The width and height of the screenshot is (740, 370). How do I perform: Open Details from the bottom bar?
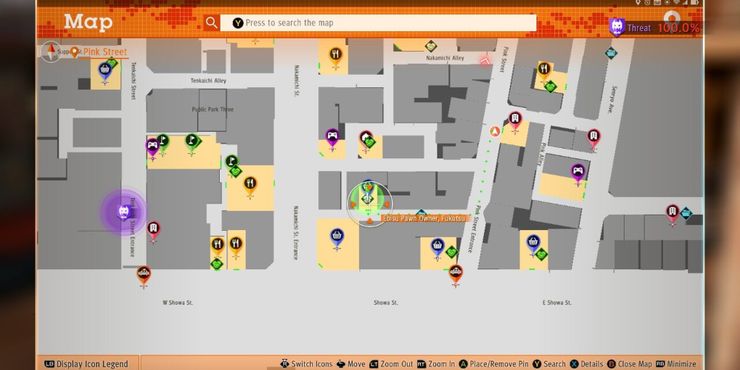click(x=586, y=364)
